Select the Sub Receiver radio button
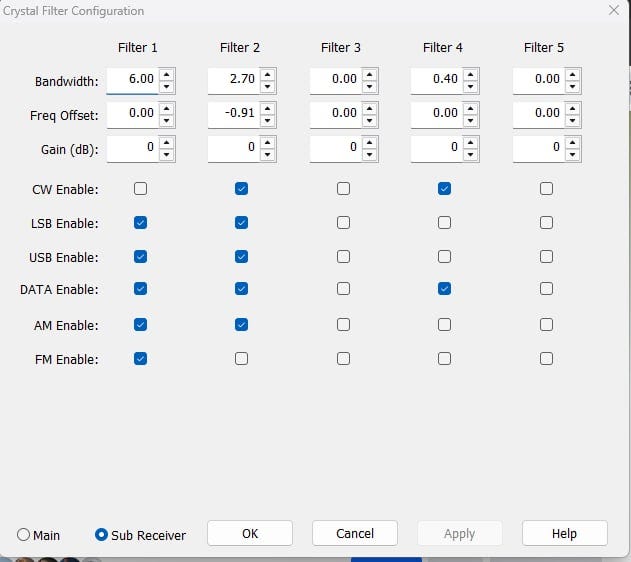The image size is (631, 562). pos(101,535)
